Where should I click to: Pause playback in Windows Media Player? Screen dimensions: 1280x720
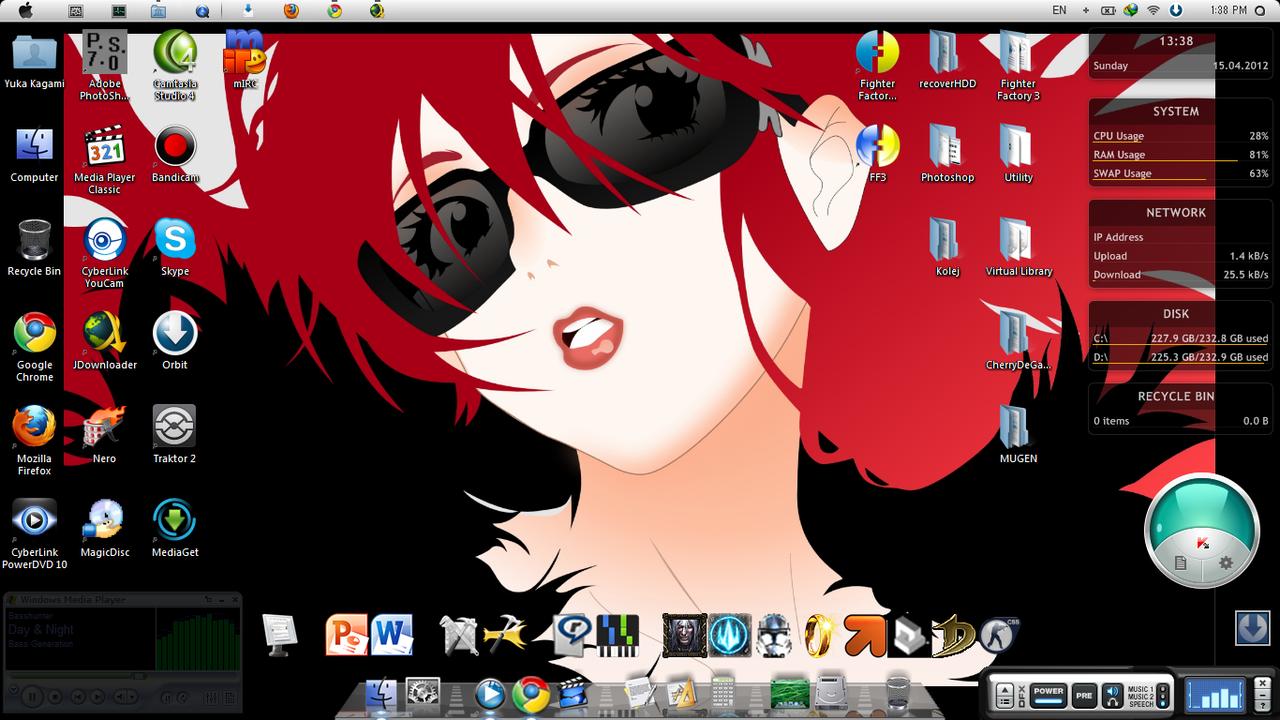[32, 696]
